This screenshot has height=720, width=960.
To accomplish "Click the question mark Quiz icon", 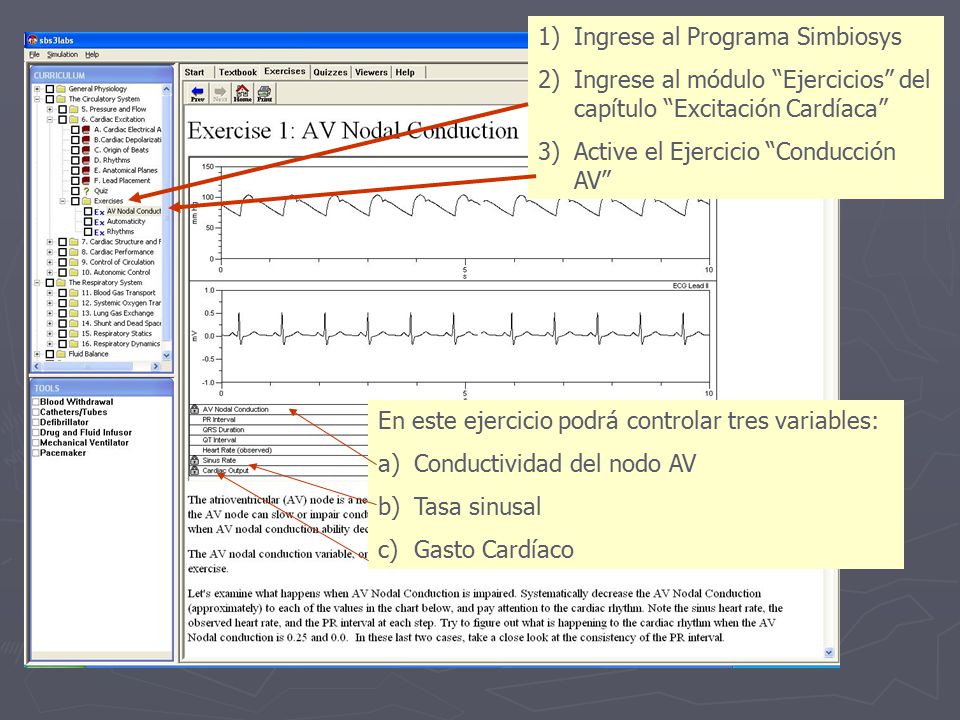I will [x=86, y=191].
